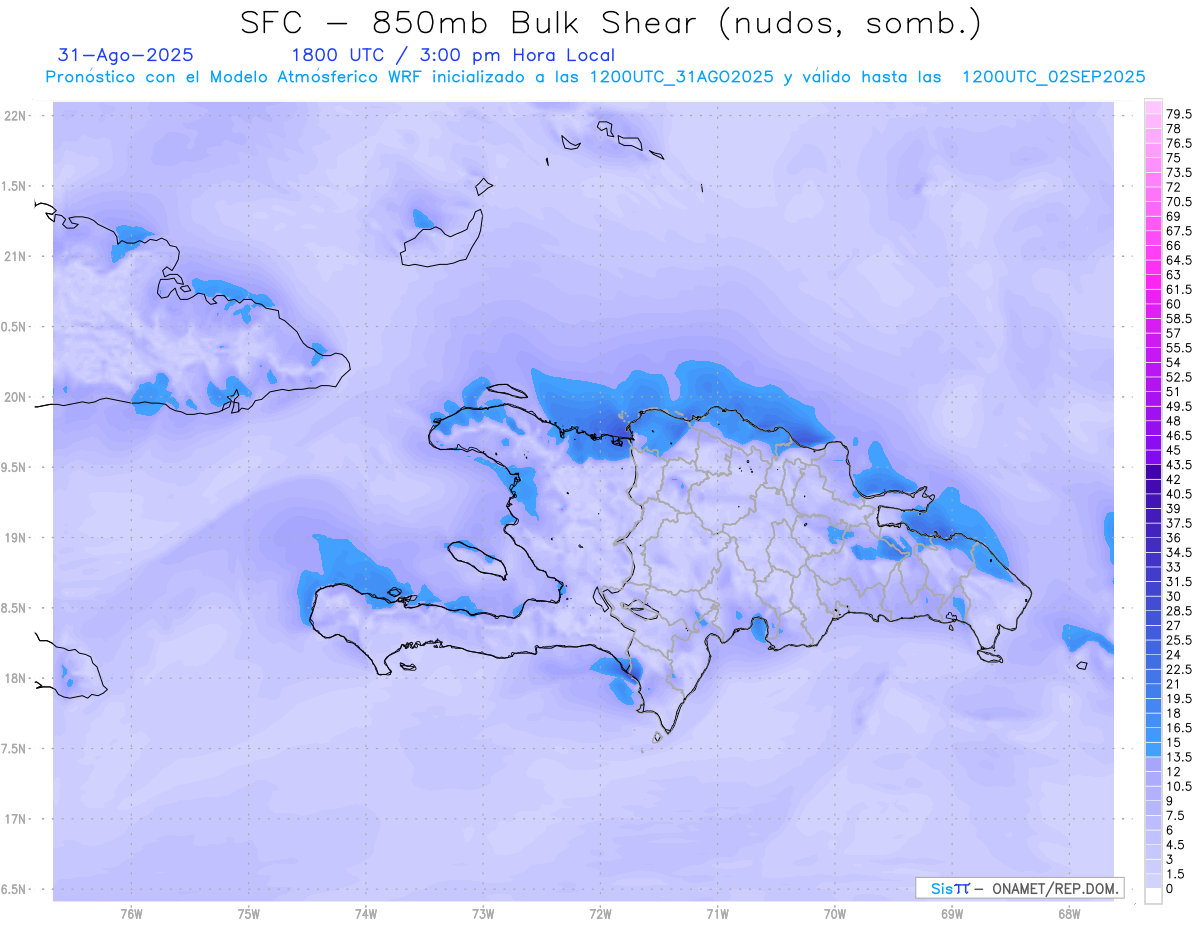Select the valid-until time '1200UTC_02SEP2025'

click(1053, 77)
